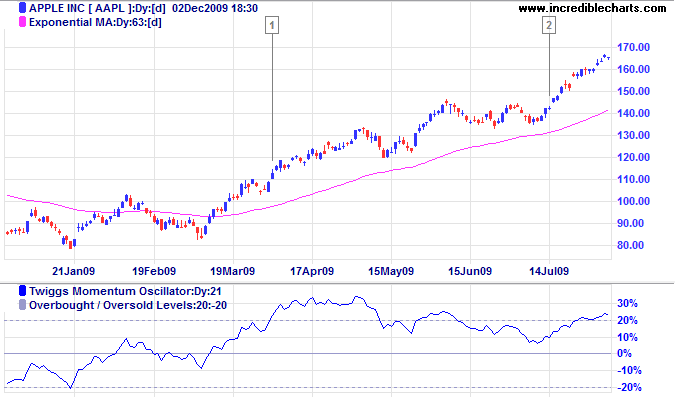This screenshot has width=675, height=400.
Task: Click the 15Jun09 date axis label
Action: tap(470, 271)
